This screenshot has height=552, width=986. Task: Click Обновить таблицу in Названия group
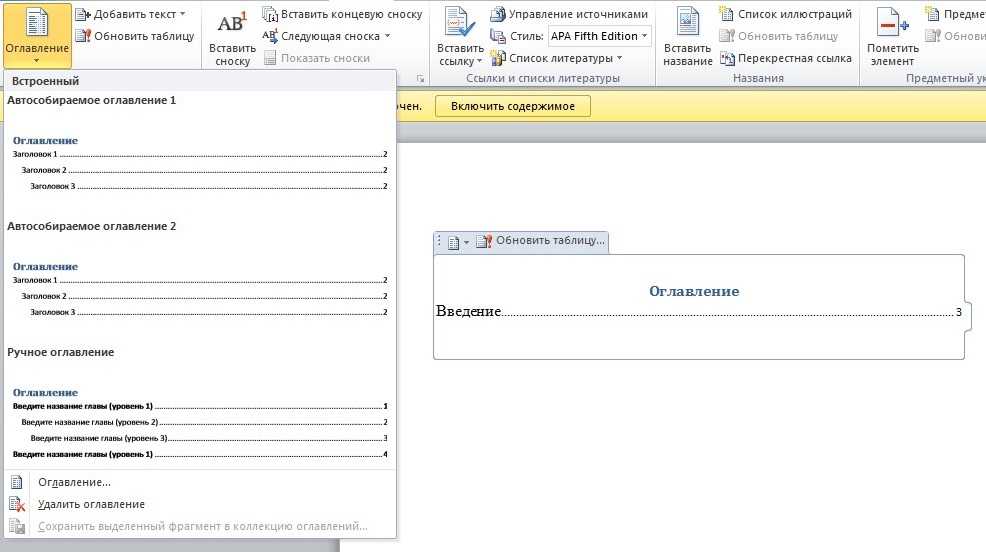pyautogui.click(x=779, y=36)
